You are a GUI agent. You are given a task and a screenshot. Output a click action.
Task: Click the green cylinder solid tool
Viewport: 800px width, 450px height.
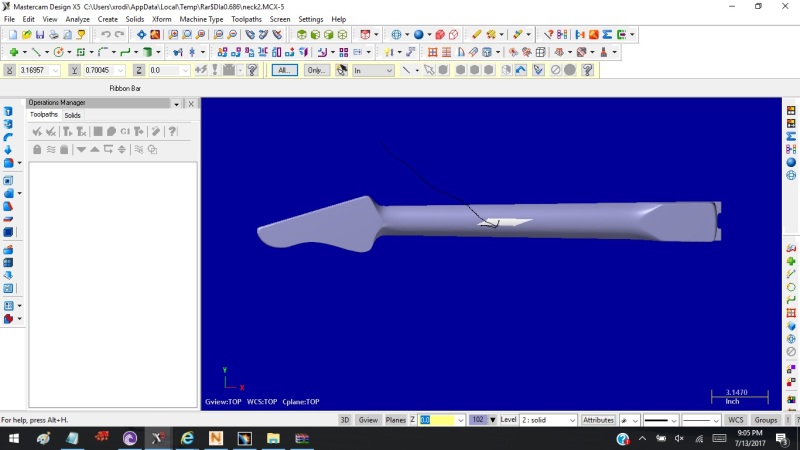[x=147, y=52]
